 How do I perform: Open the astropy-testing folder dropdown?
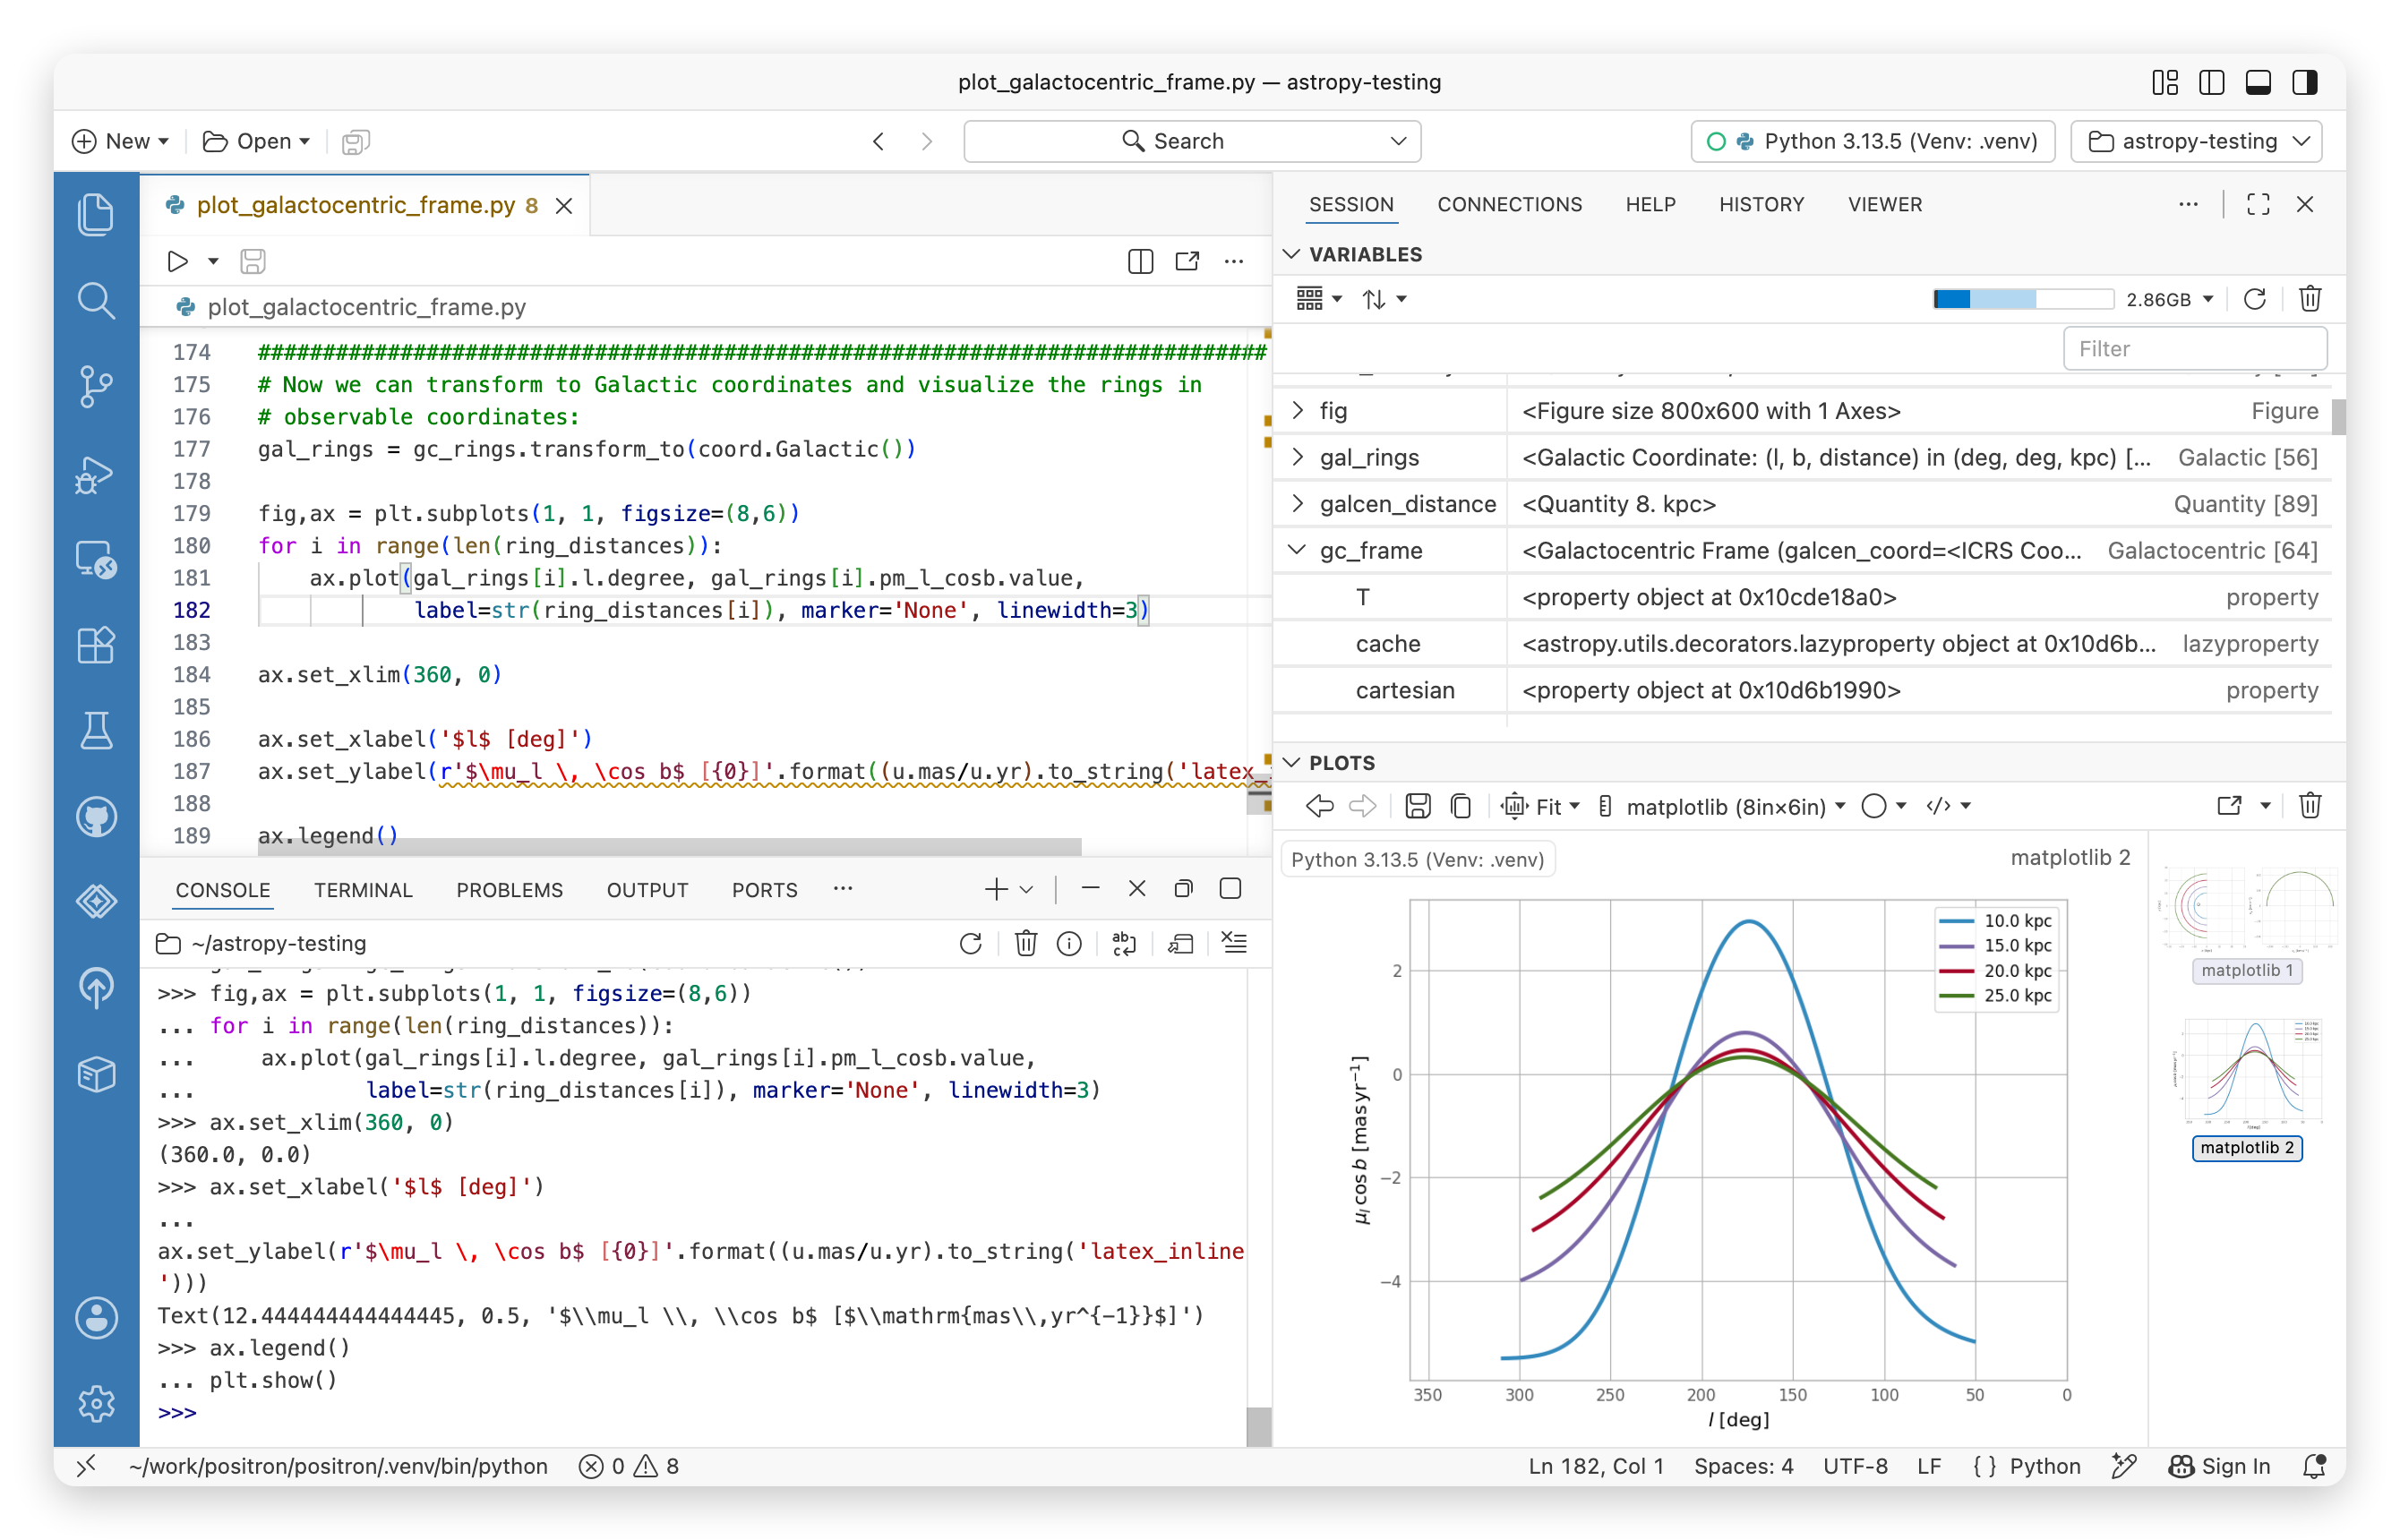pyautogui.click(x=2195, y=141)
